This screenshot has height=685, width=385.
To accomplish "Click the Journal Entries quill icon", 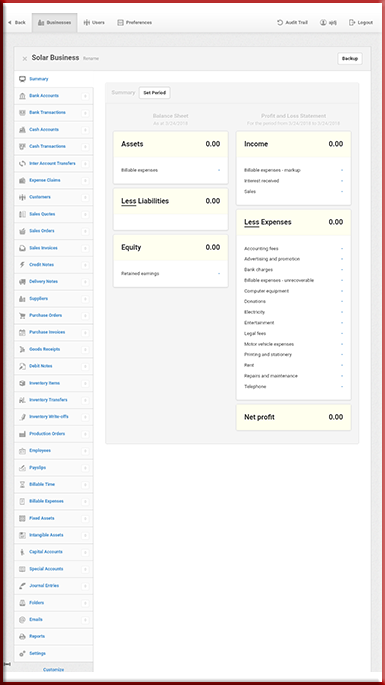I will point(22,586).
